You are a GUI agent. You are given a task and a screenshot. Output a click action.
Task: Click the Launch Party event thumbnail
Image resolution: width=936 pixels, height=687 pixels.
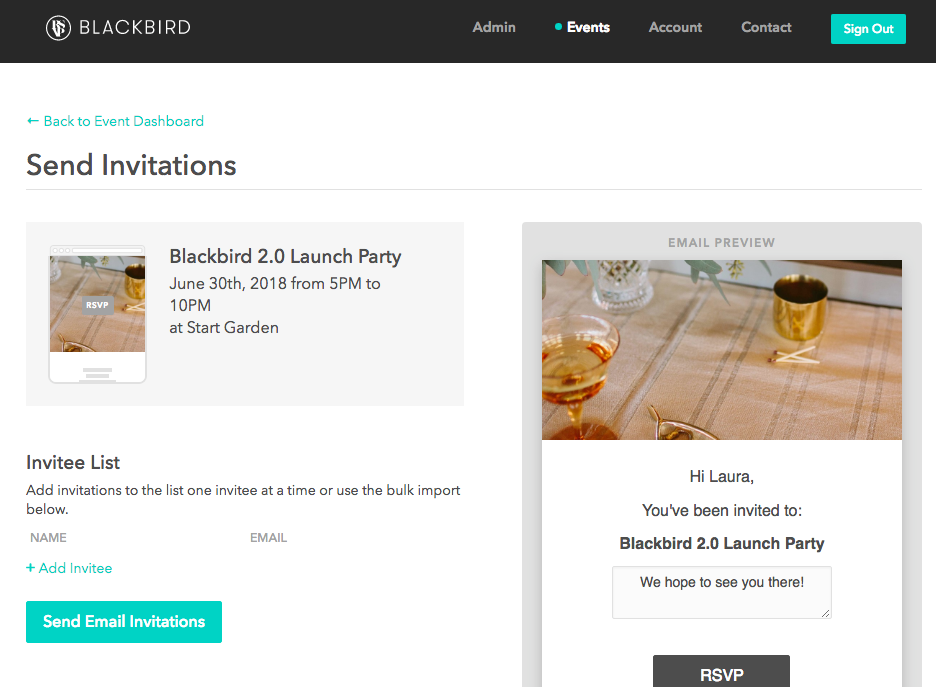[x=97, y=314]
